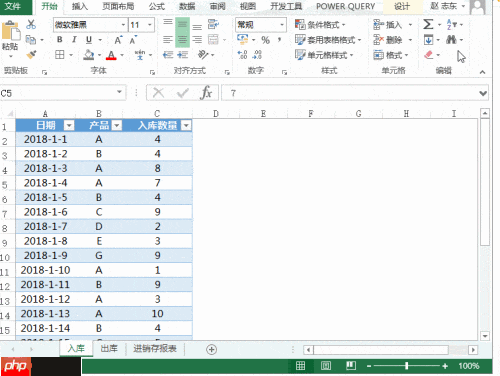This screenshot has width=500, height=376.
Task: Click the Fill down icon
Action: click(428, 40)
